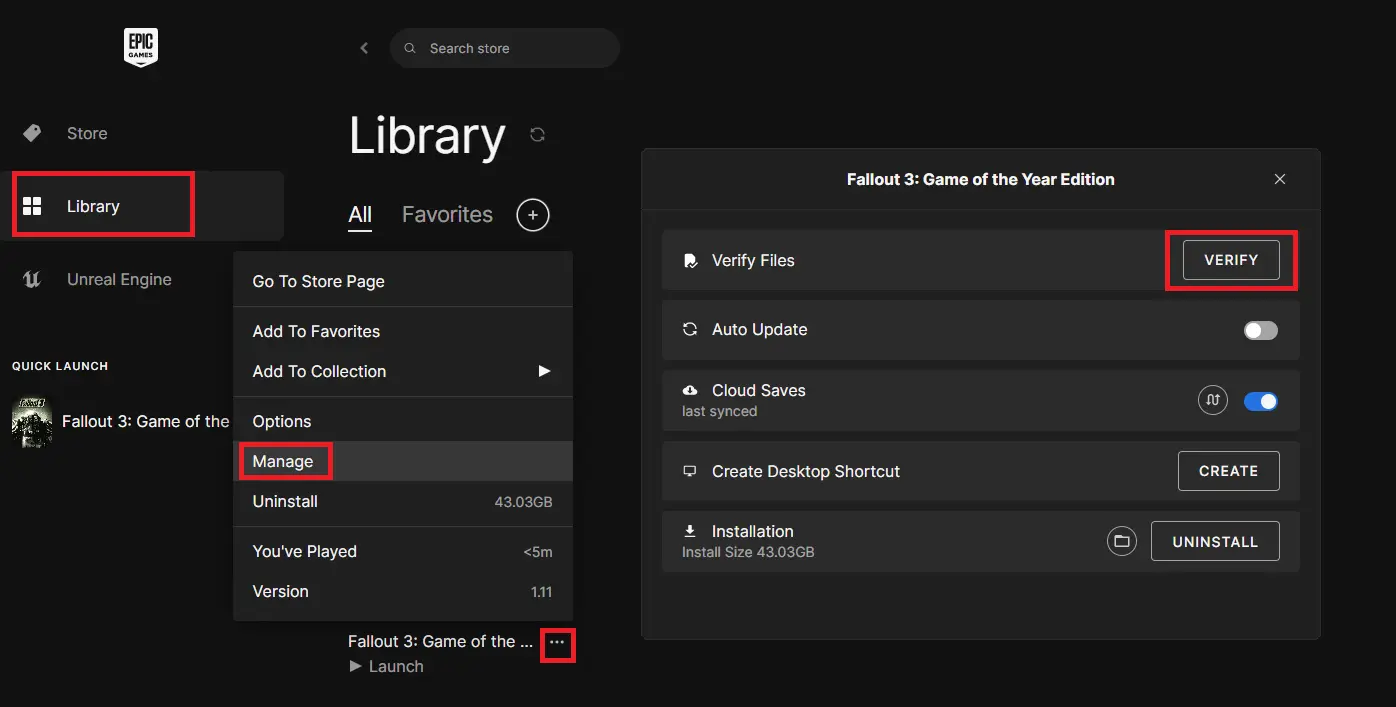Switch to the Favorites tab
1396x707 pixels.
tap(447, 214)
